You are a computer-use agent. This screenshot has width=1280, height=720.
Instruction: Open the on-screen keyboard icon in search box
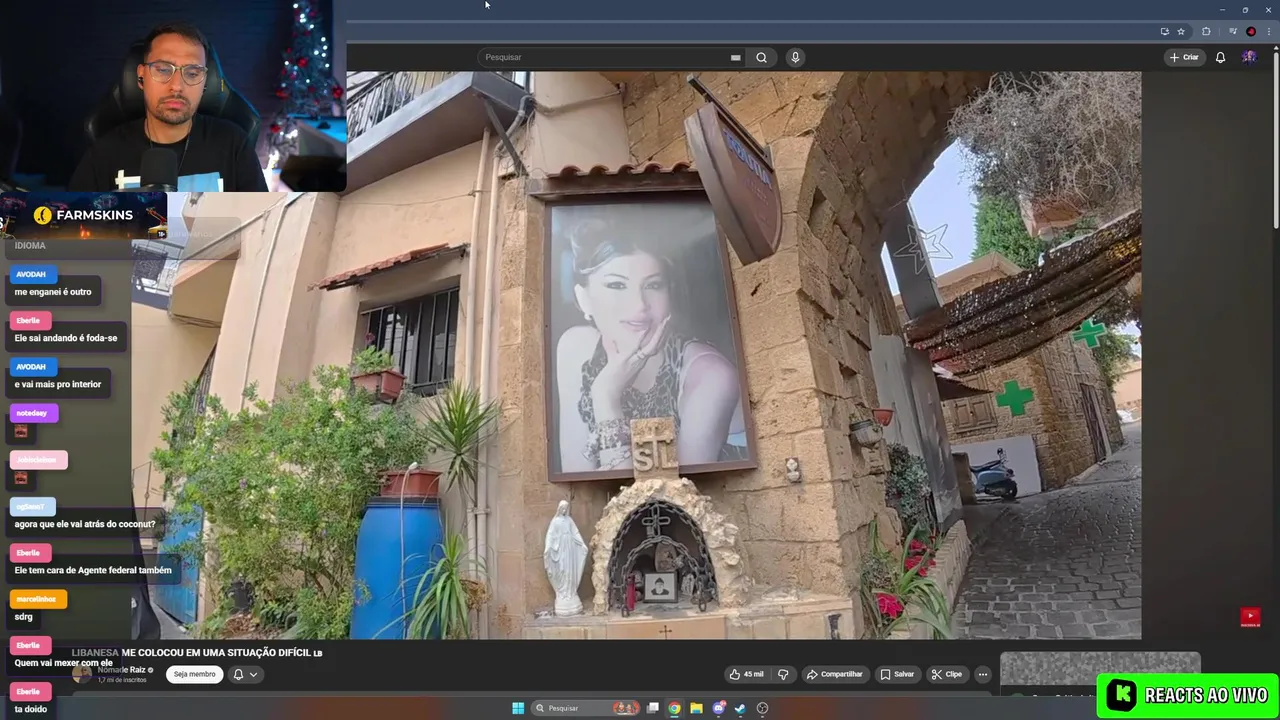(x=735, y=57)
